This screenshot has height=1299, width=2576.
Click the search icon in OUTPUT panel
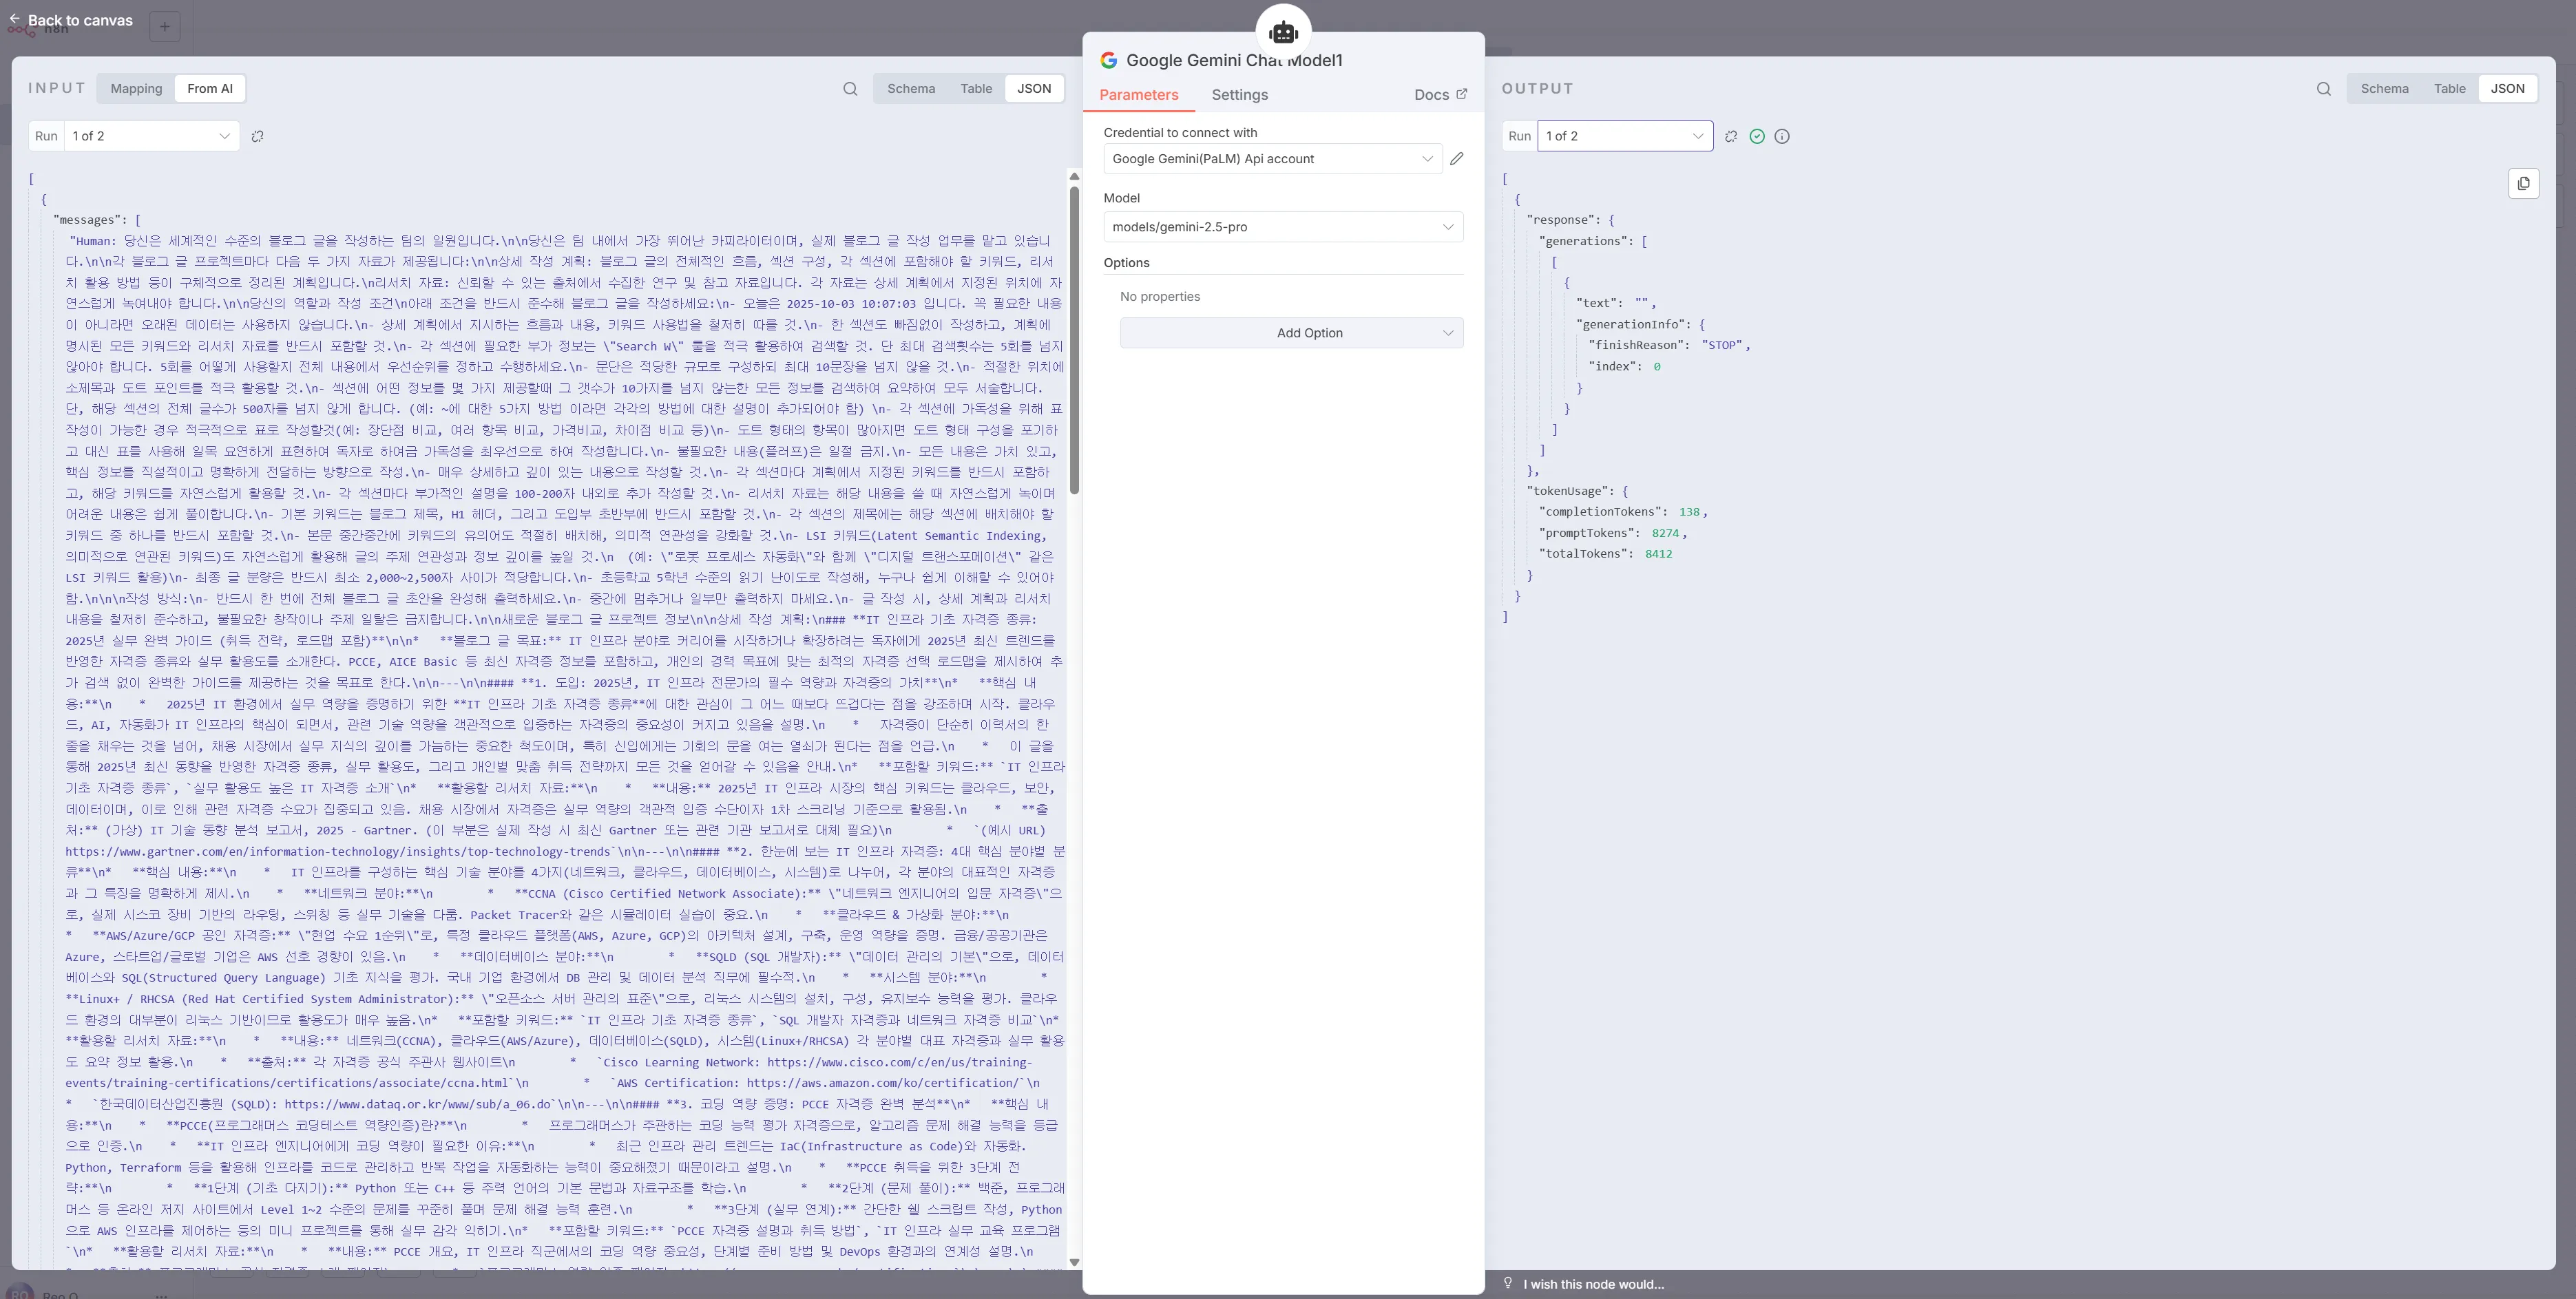point(2323,89)
